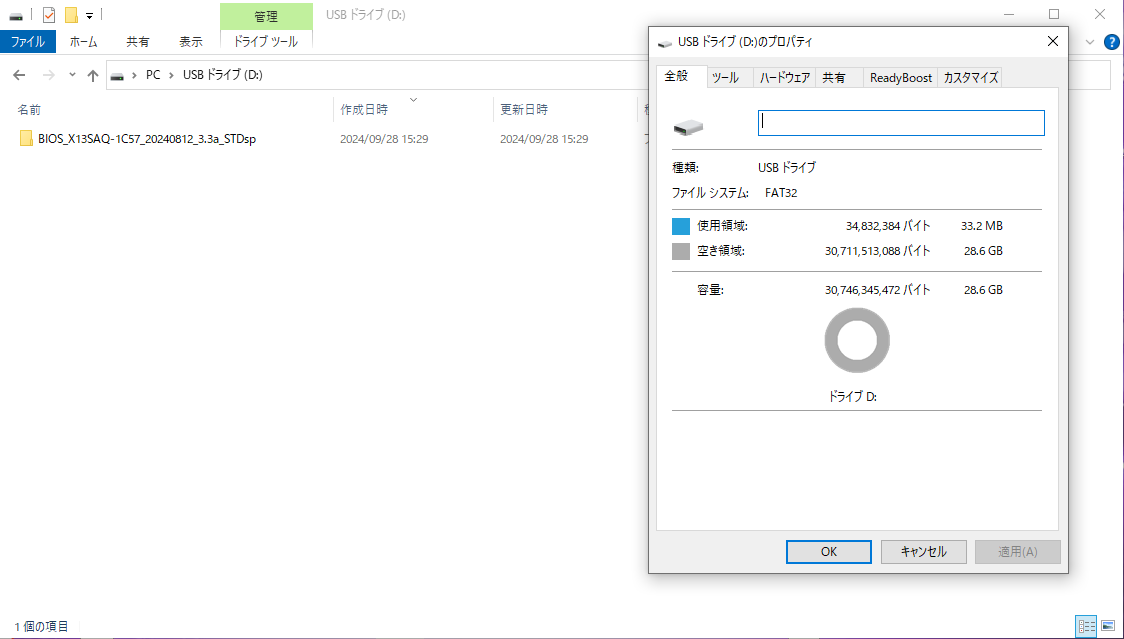Go back with the left arrow

19,75
